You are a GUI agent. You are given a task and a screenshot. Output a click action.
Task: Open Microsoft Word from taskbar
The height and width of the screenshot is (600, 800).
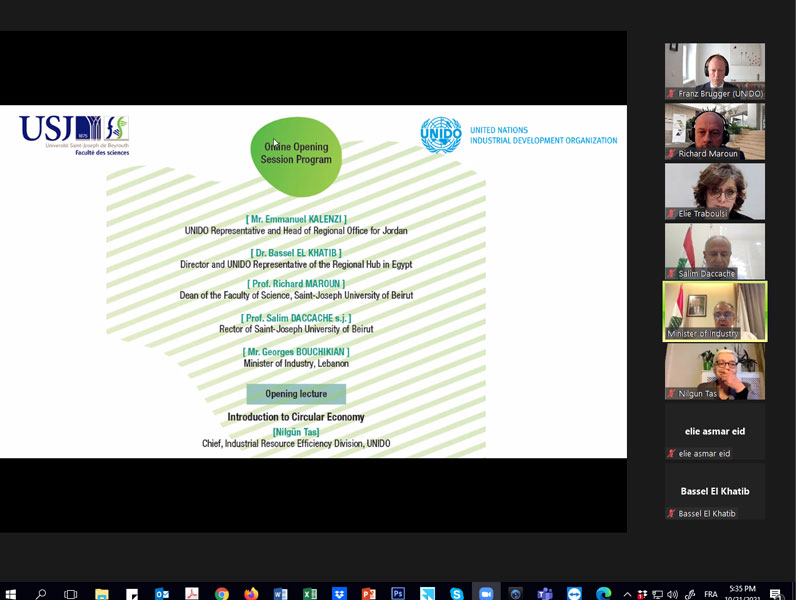[280, 593]
